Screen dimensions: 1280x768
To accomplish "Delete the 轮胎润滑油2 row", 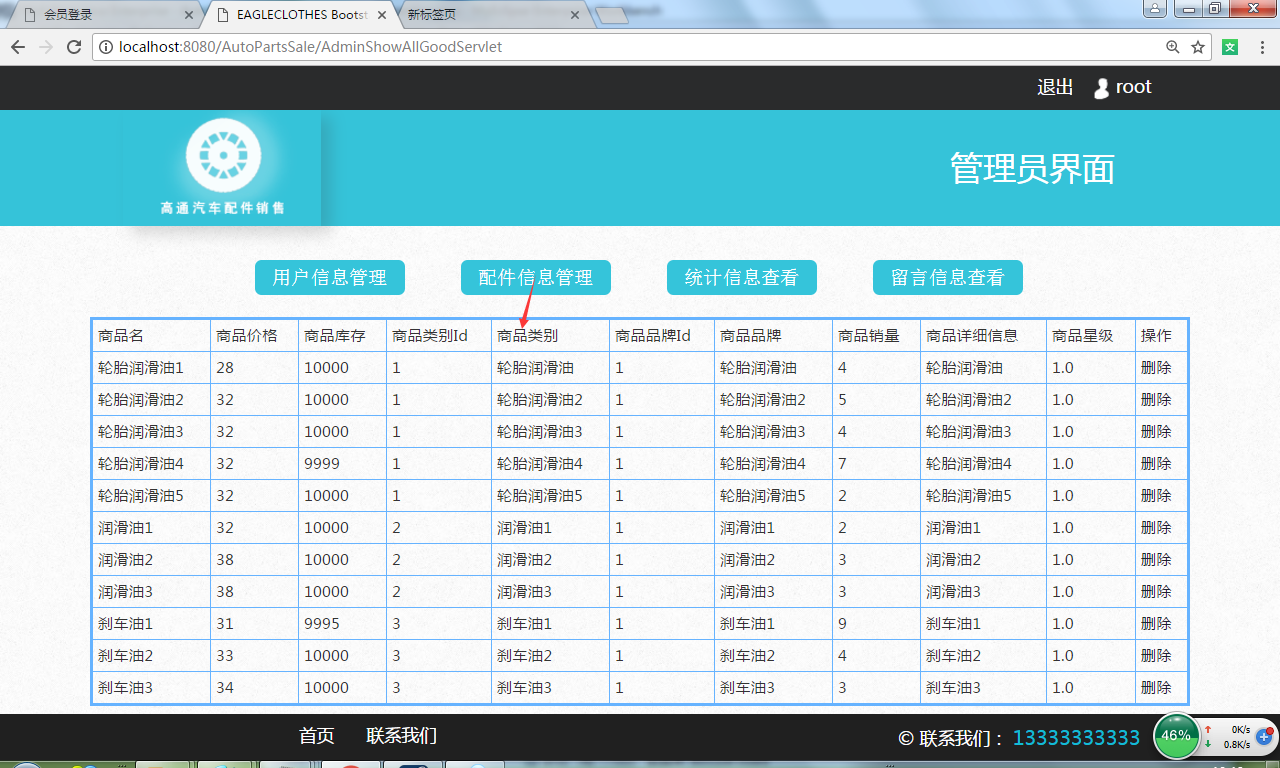I will [1156, 400].
